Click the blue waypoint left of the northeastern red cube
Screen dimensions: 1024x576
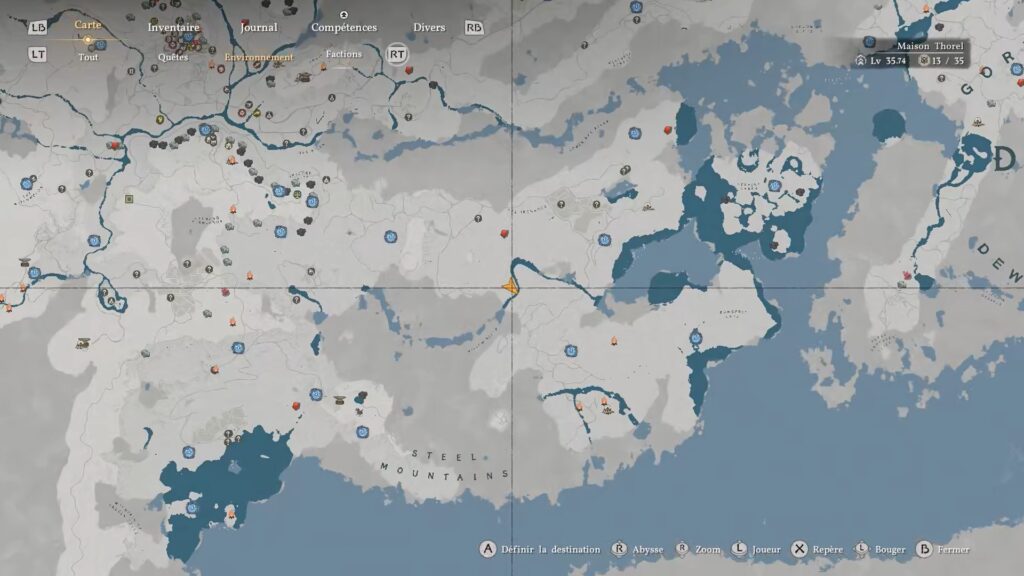pyautogui.click(x=634, y=133)
